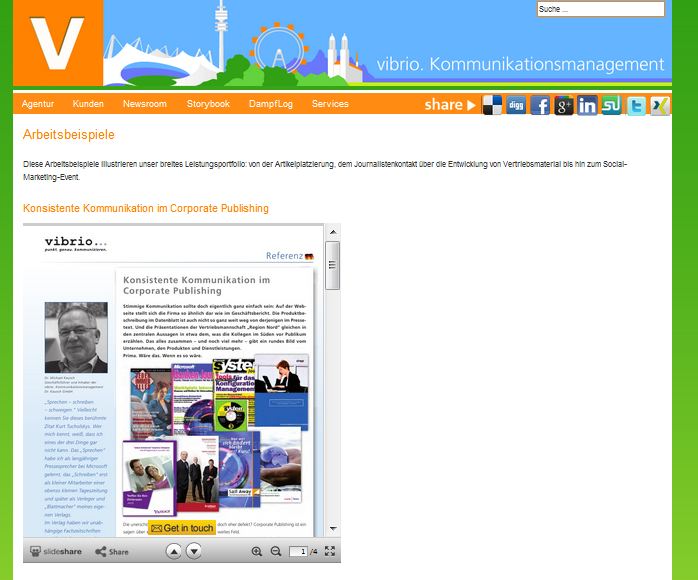Click the magazine covers collage in slide

(216, 435)
